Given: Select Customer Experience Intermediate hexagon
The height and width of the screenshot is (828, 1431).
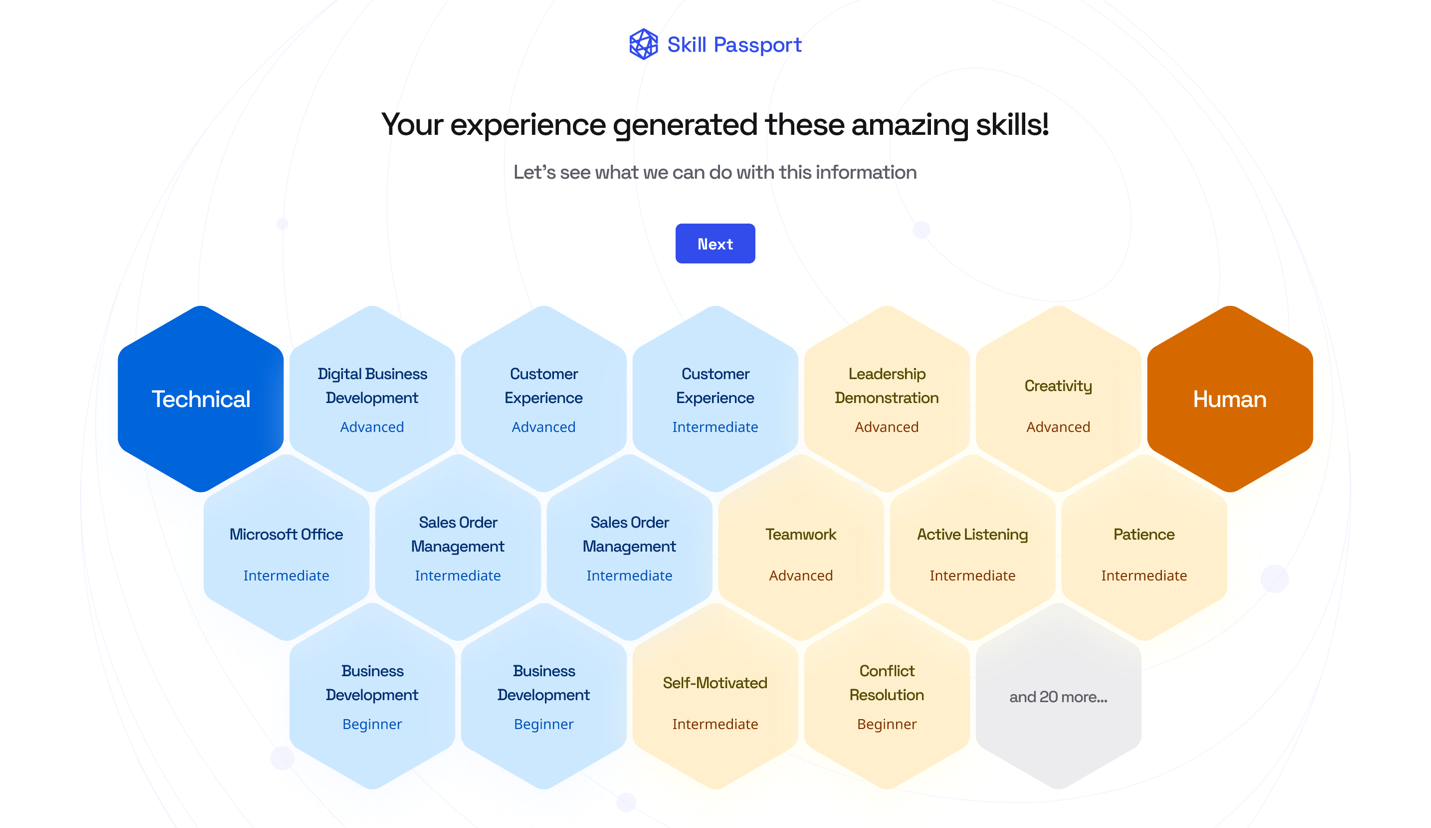Looking at the screenshot, I should (x=715, y=399).
